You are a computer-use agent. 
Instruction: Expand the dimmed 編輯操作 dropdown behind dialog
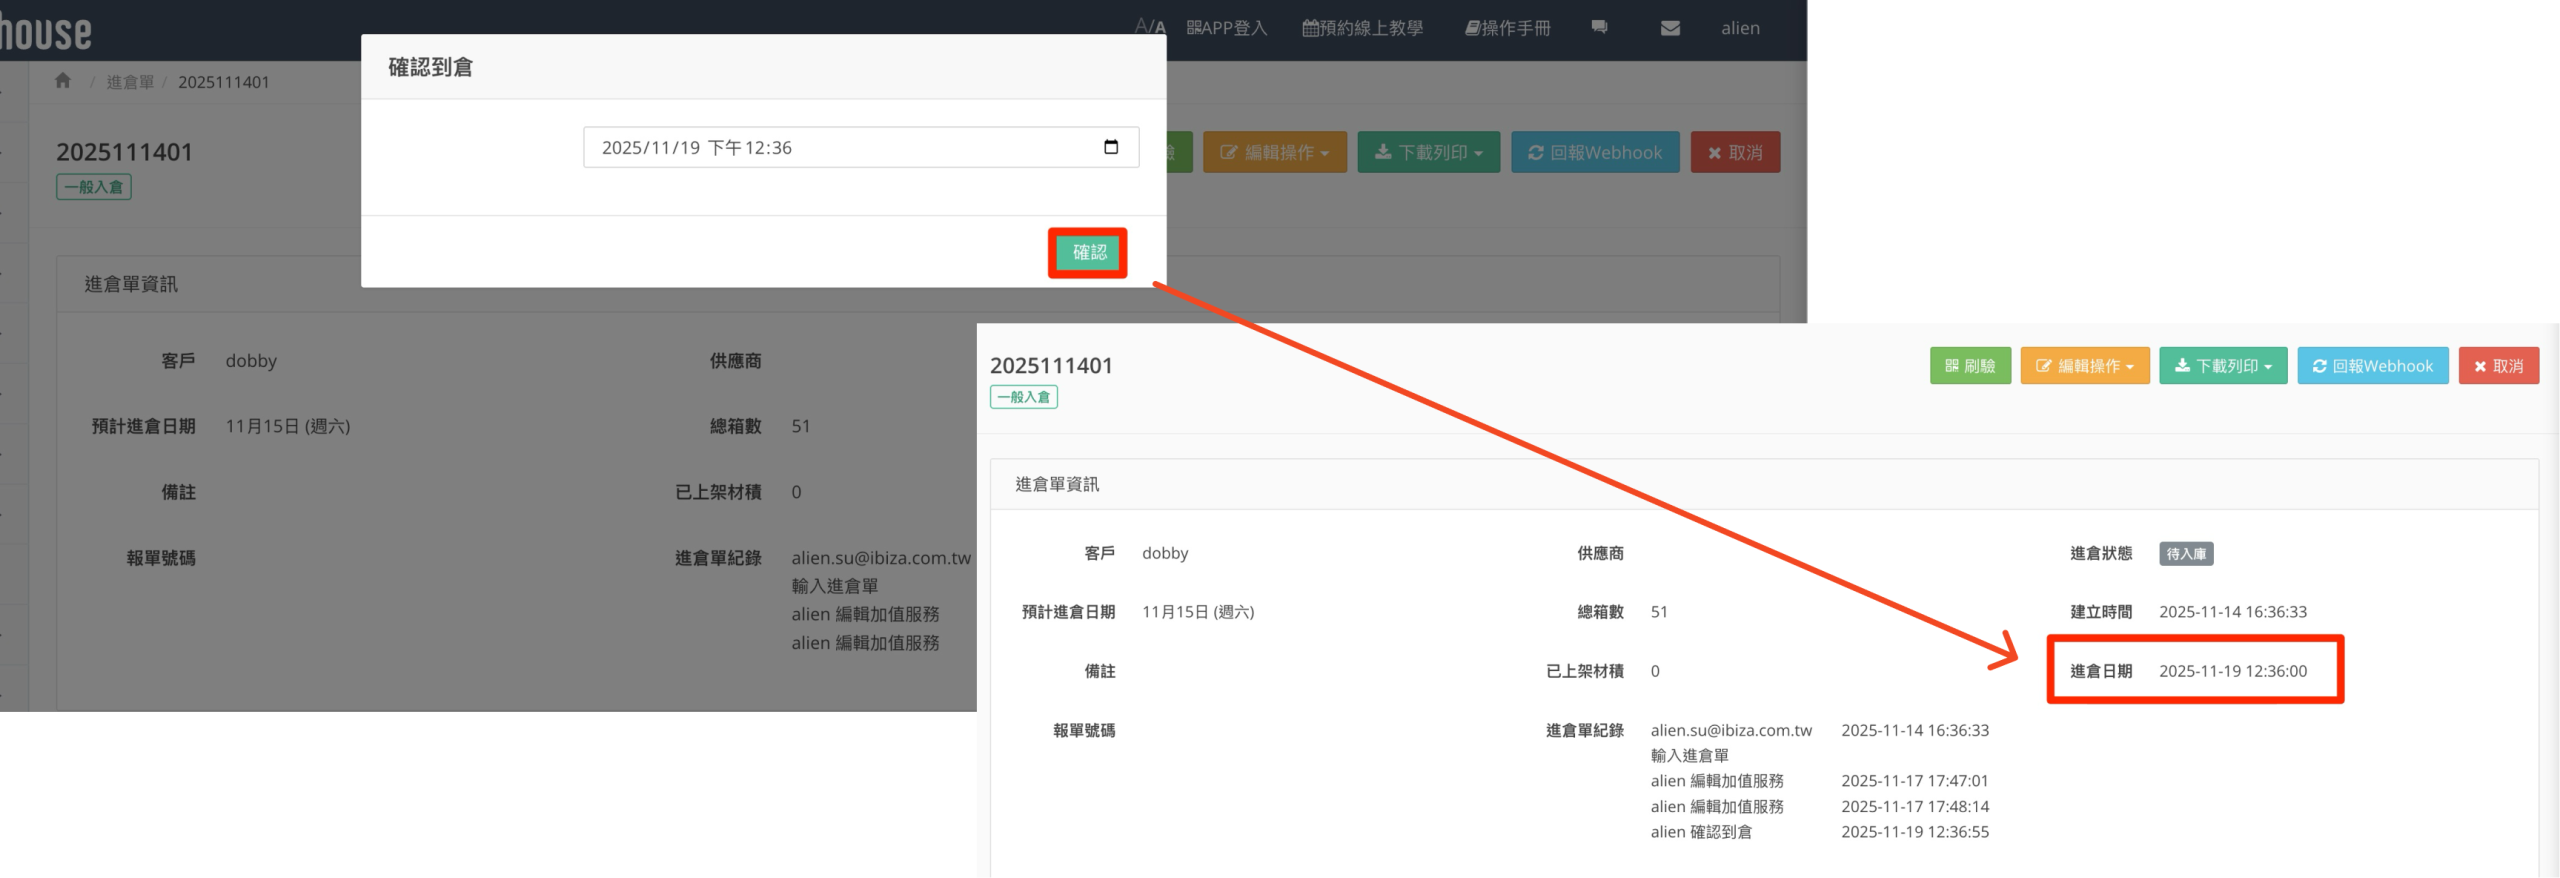(x=1275, y=152)
